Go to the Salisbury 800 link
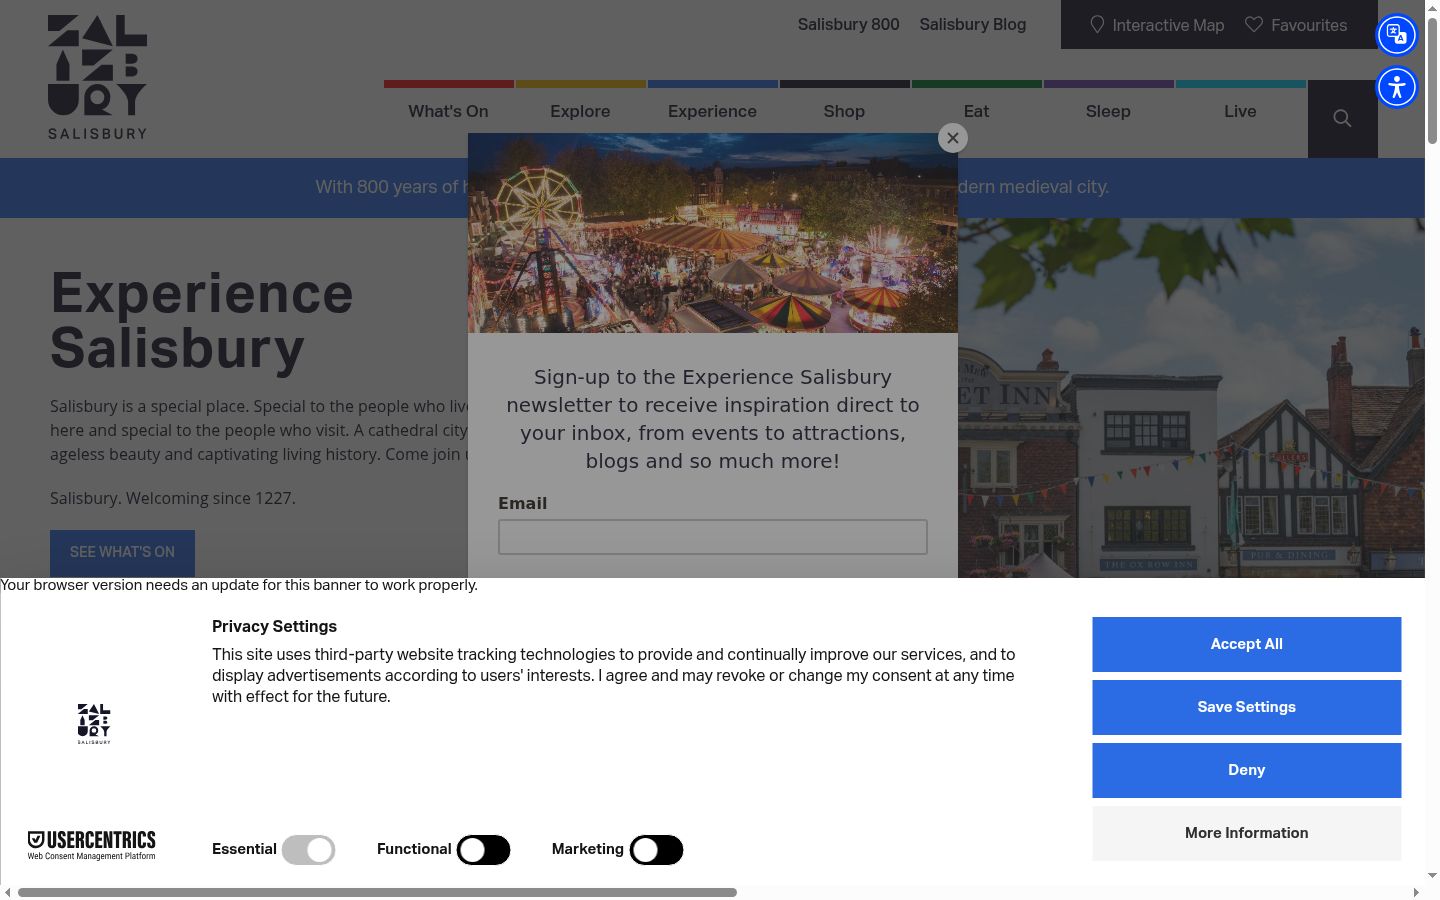The height and width of the screenshot is (900, 1440). (848, 24)
